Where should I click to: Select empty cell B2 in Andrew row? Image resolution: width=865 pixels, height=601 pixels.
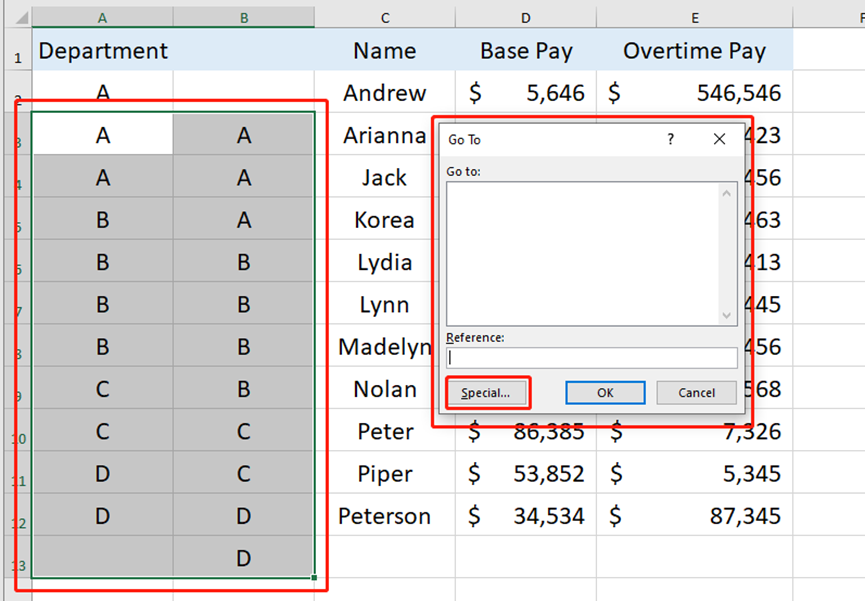[244, 92]
